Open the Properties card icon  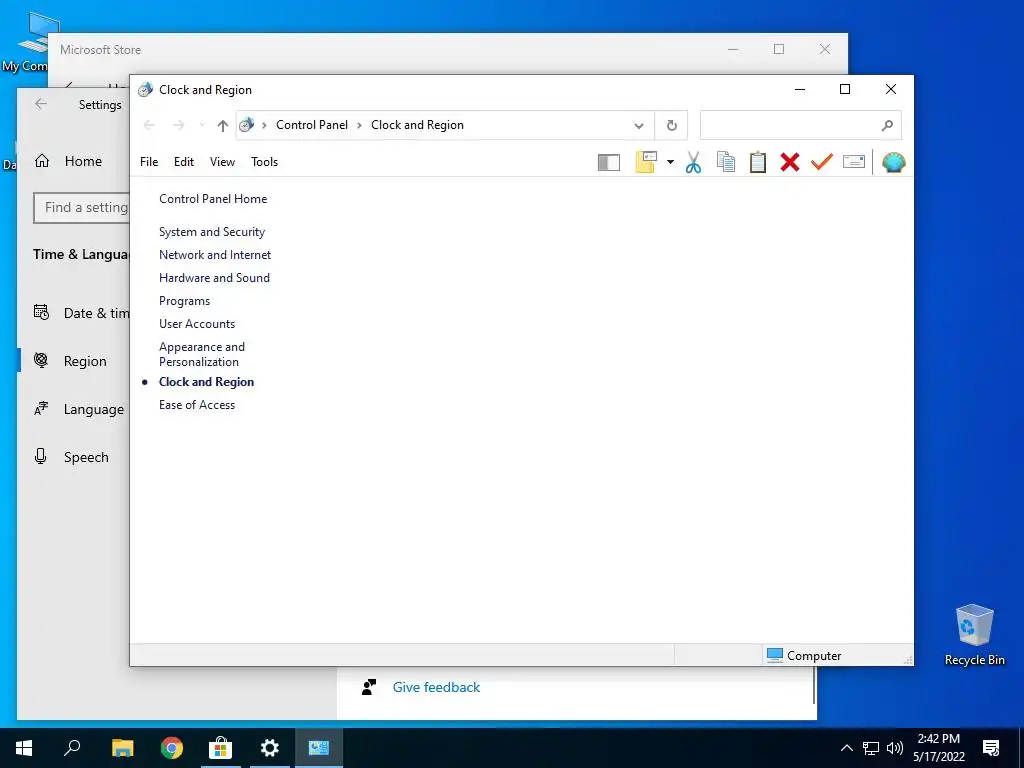click(x=854, y=161)
